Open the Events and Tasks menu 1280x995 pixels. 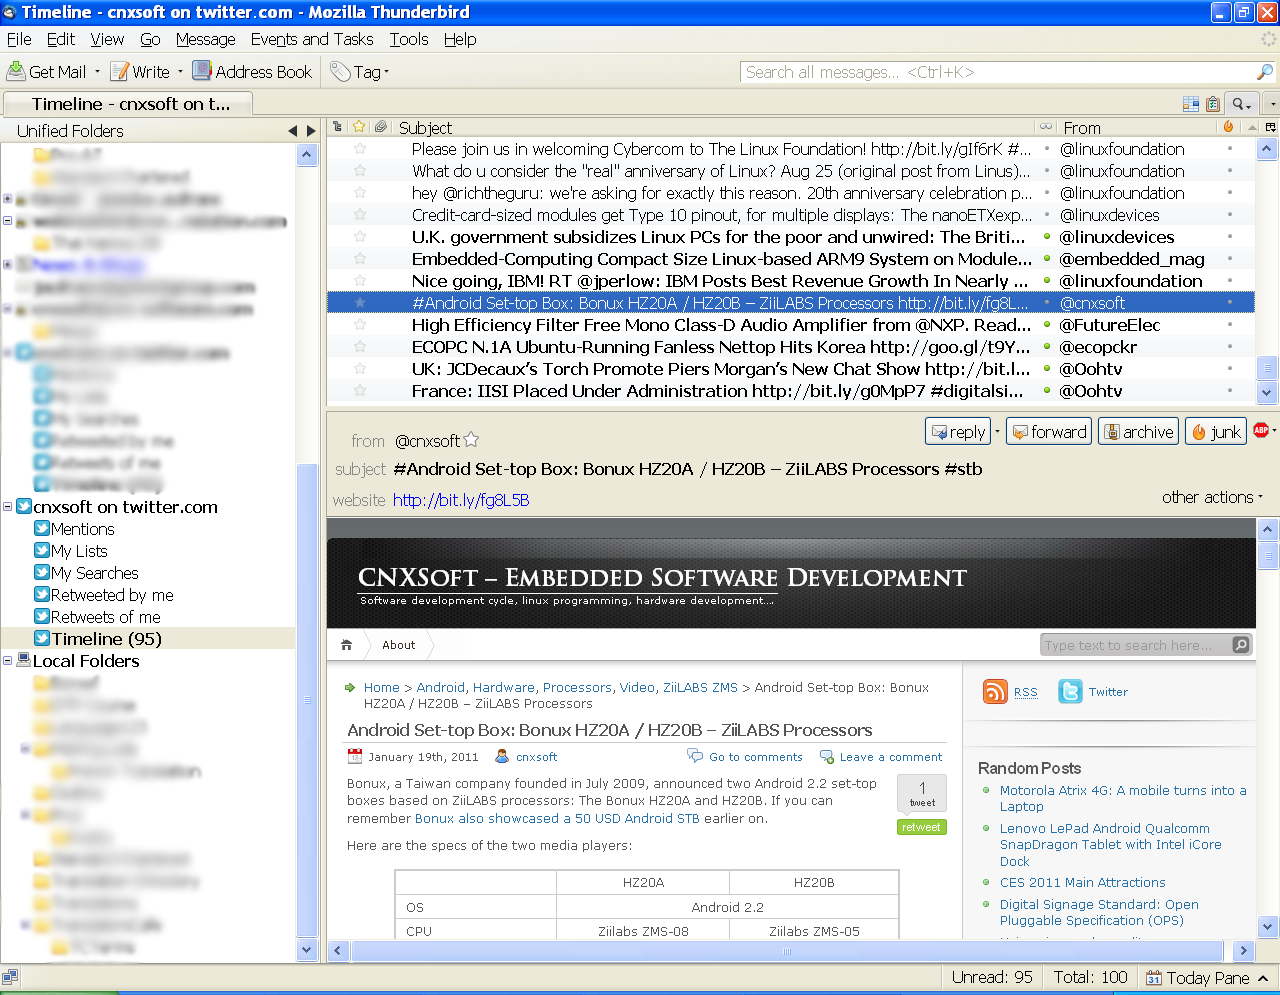coord(312,39)
